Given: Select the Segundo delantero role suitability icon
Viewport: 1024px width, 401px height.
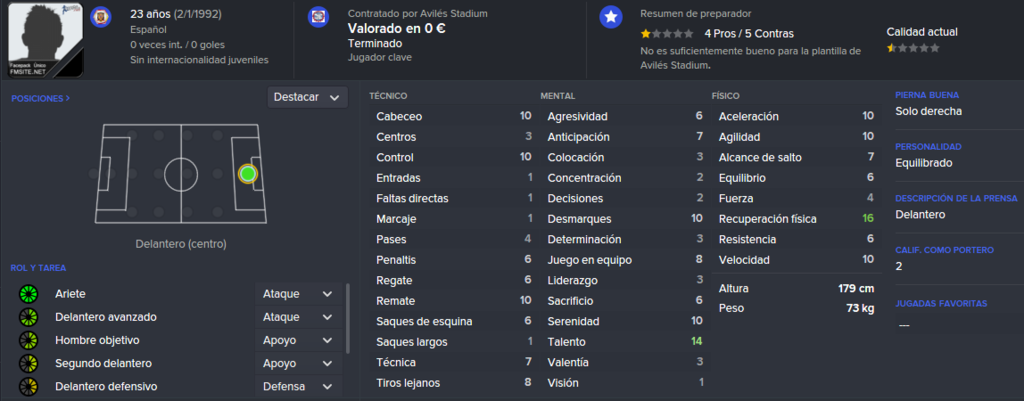Looking at the screenshot, I should 28,364.
